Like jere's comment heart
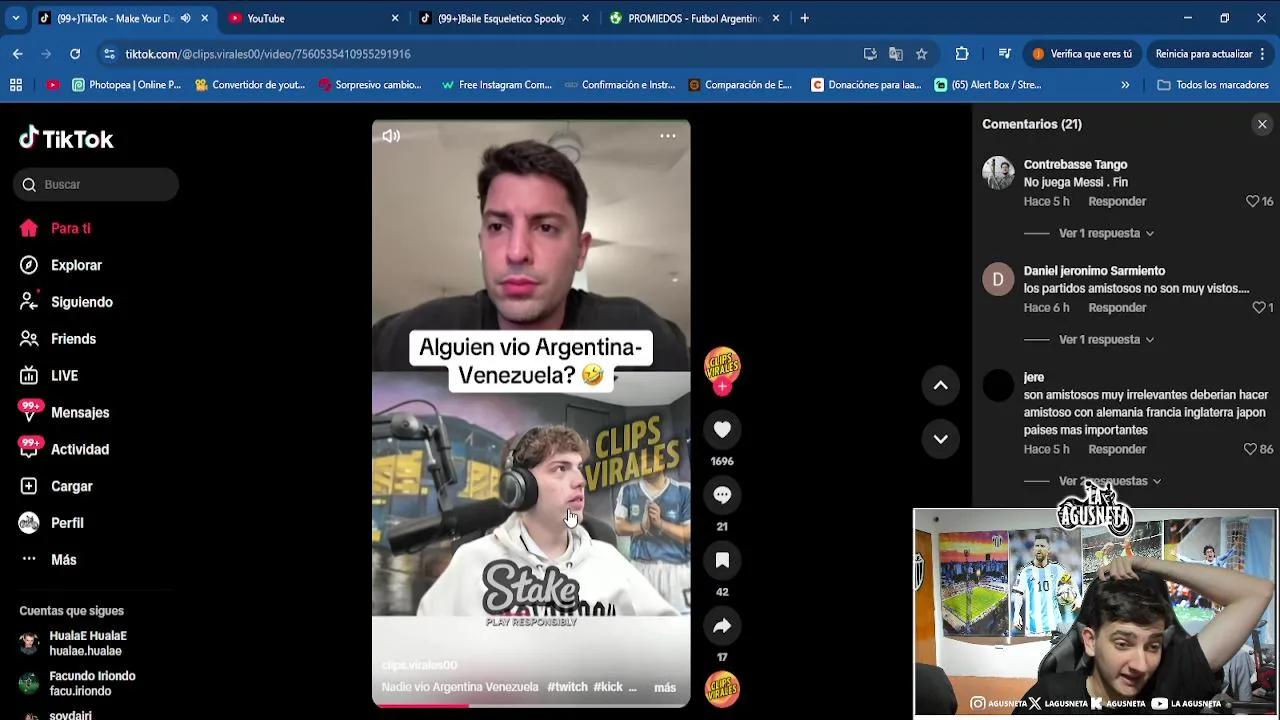Image resolution: width=1280 pixels, height=720 pixels. [x=1250, y=449]
